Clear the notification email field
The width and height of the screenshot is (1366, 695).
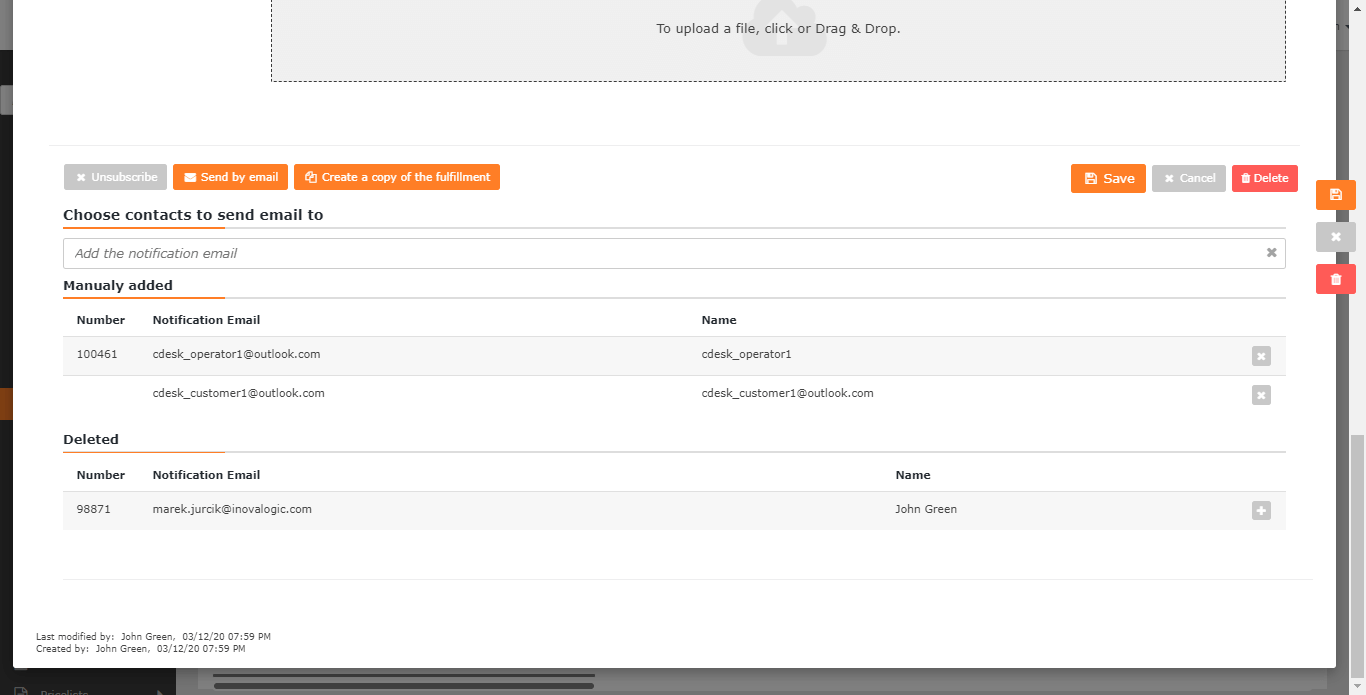[x=1272, y=253]
